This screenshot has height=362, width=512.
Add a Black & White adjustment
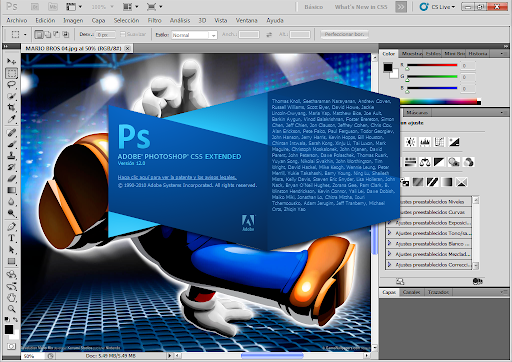(439, 162)
